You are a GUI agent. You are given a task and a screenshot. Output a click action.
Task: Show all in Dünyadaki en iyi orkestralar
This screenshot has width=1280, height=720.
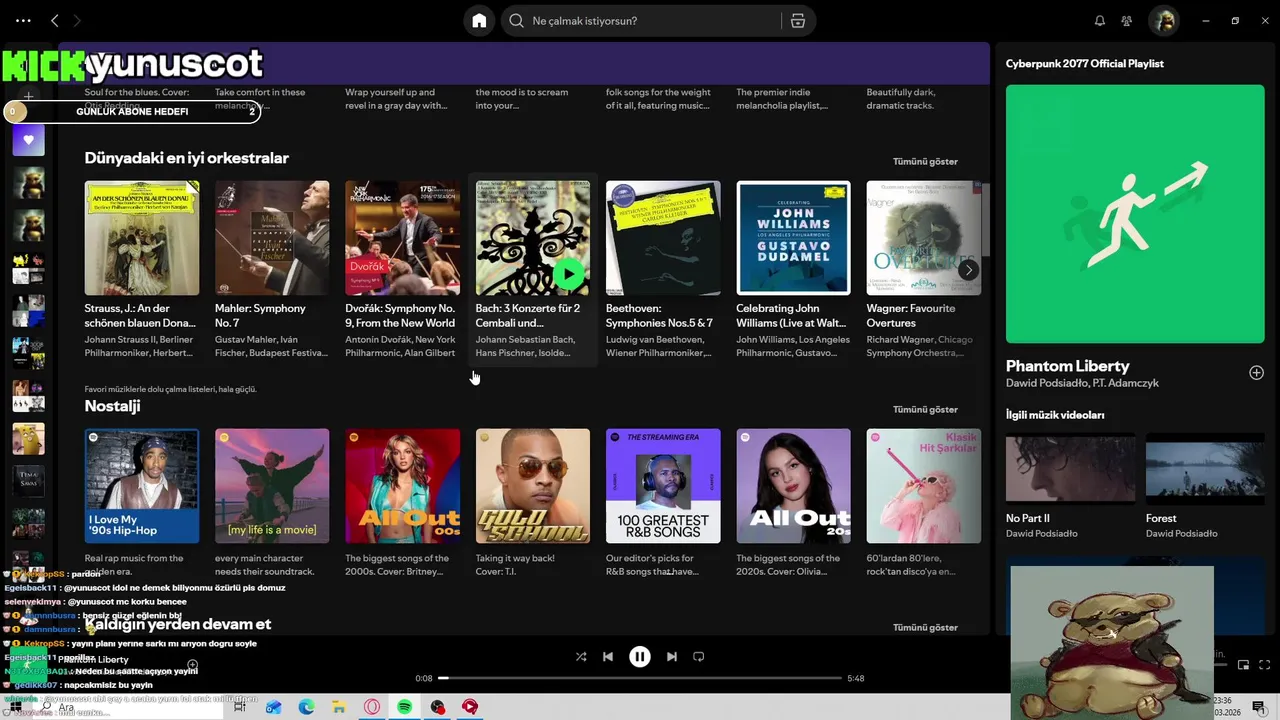point(925,161)
